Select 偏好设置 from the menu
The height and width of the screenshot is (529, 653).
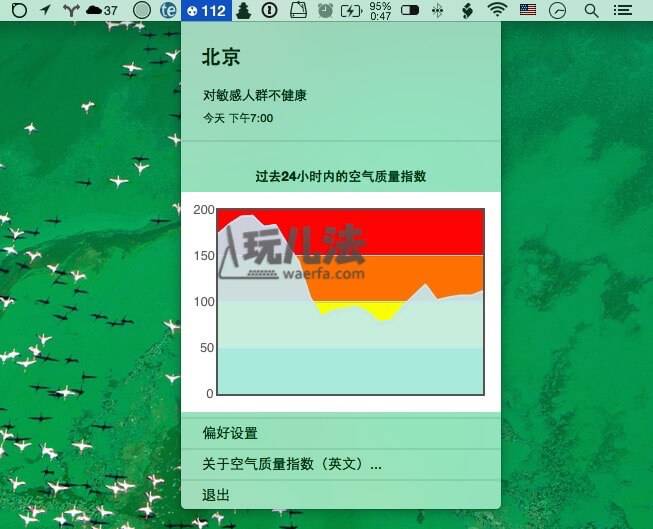[230, 433]
